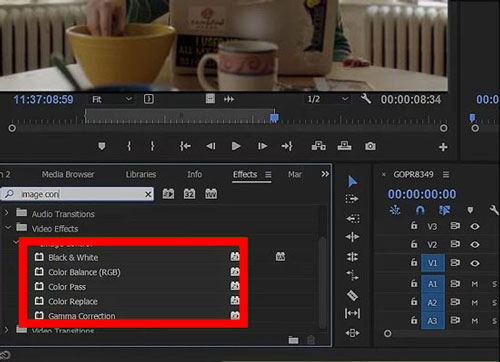Step forward one frame
The width and height of the screenshot is (500, 362).
[x=262, y=146]
